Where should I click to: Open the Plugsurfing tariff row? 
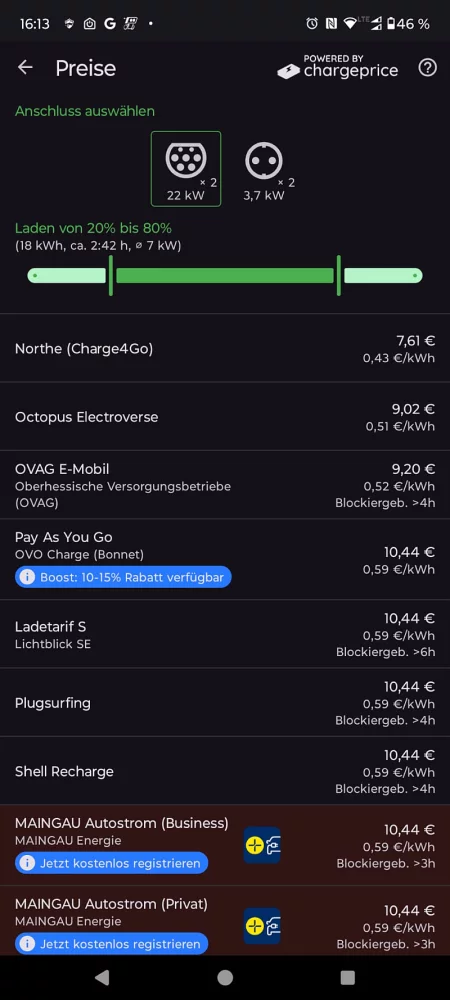[x=225, y=703]
